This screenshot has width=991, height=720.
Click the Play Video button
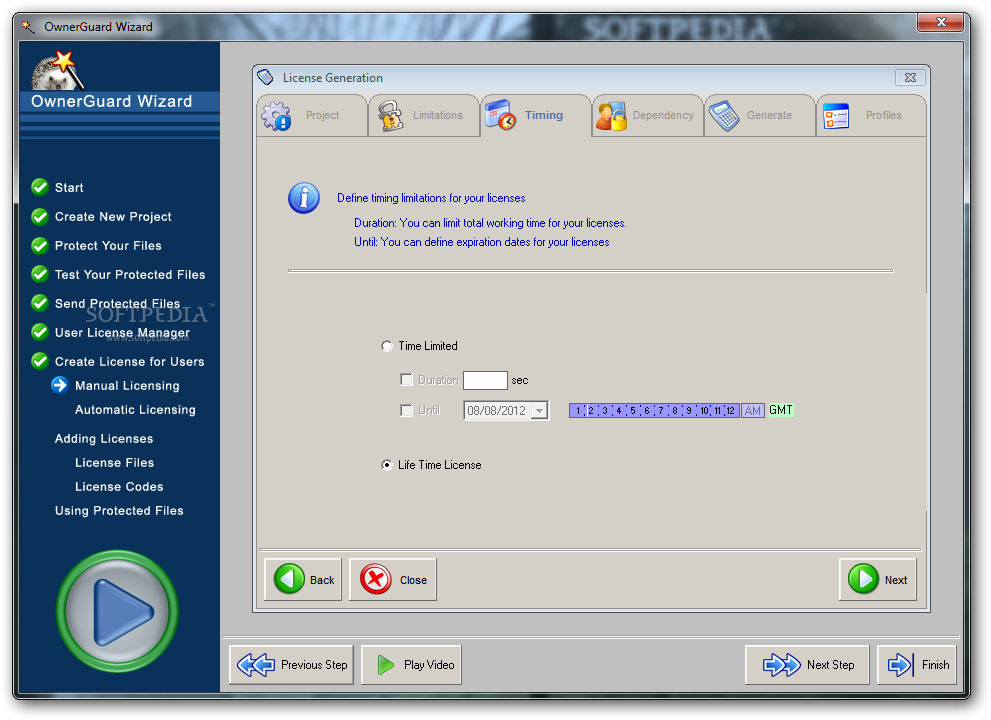[411, 665]
